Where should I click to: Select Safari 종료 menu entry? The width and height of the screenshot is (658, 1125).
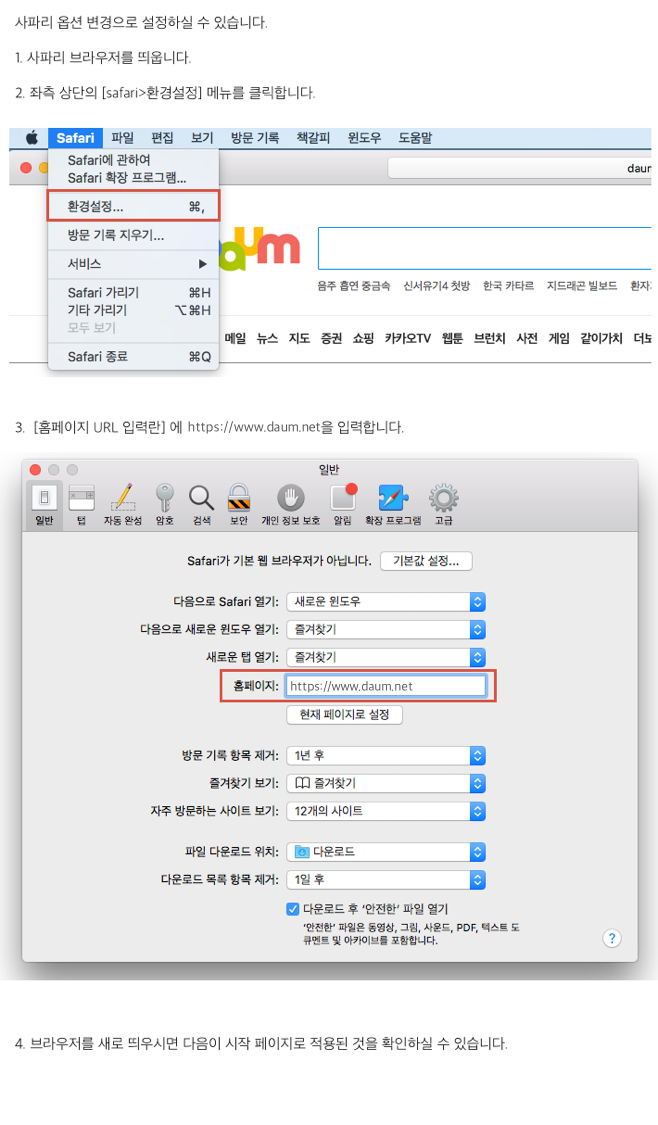[133, 357]
